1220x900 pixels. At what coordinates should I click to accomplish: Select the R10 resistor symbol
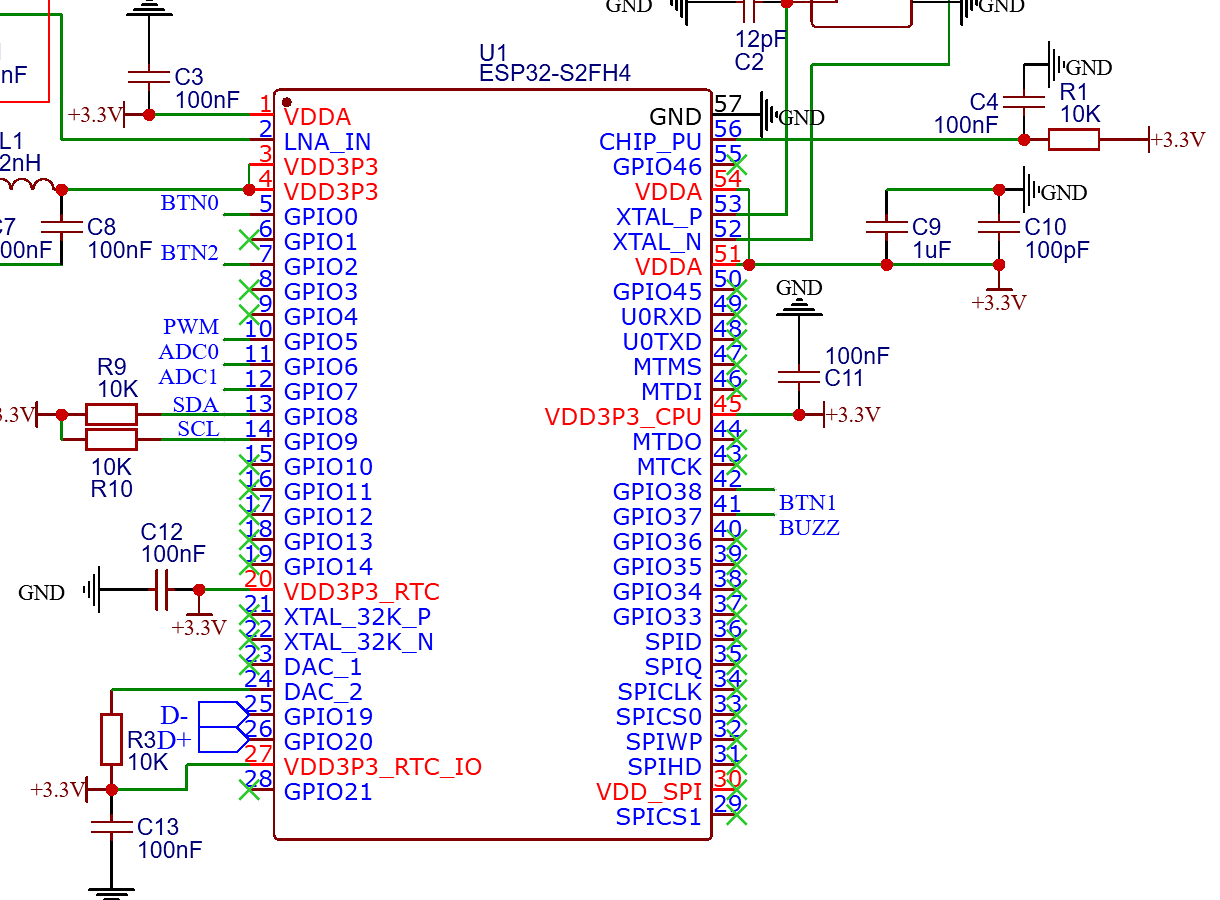tap(111, 439)
